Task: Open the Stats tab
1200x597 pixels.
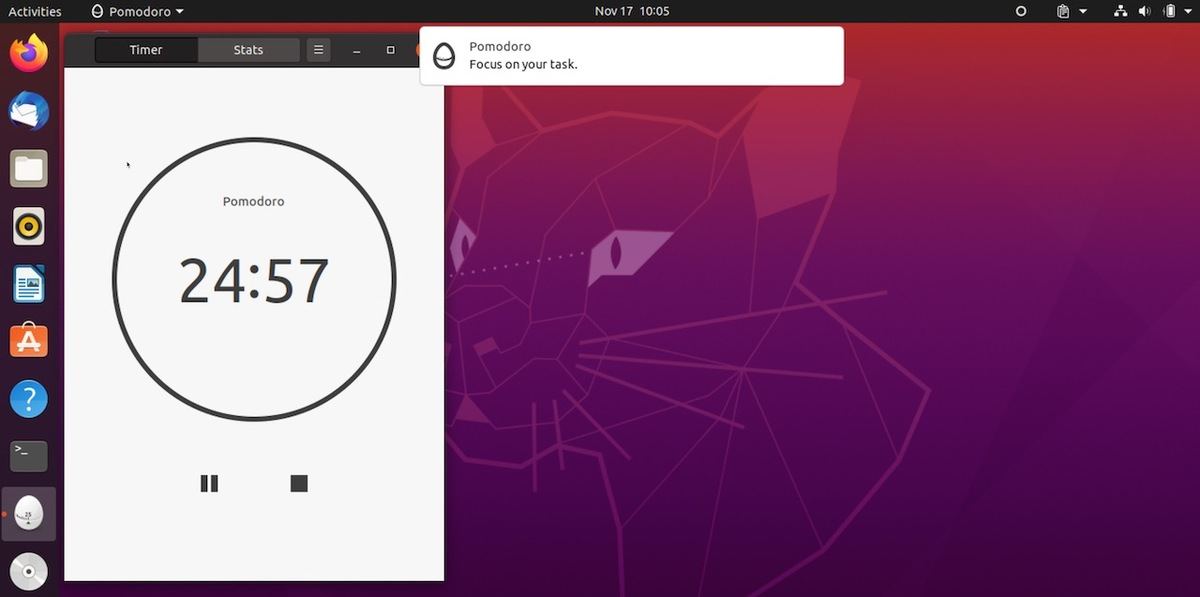Action: coord(249,50)
